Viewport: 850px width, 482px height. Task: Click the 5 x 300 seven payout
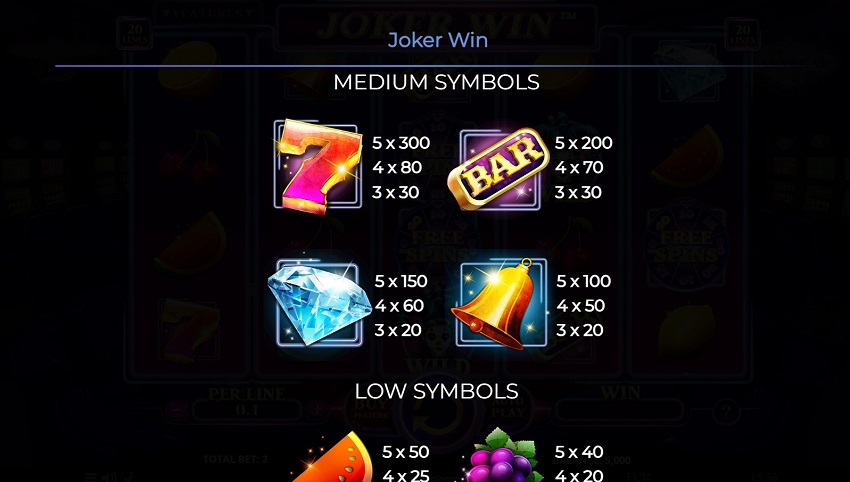coord(401,143)
